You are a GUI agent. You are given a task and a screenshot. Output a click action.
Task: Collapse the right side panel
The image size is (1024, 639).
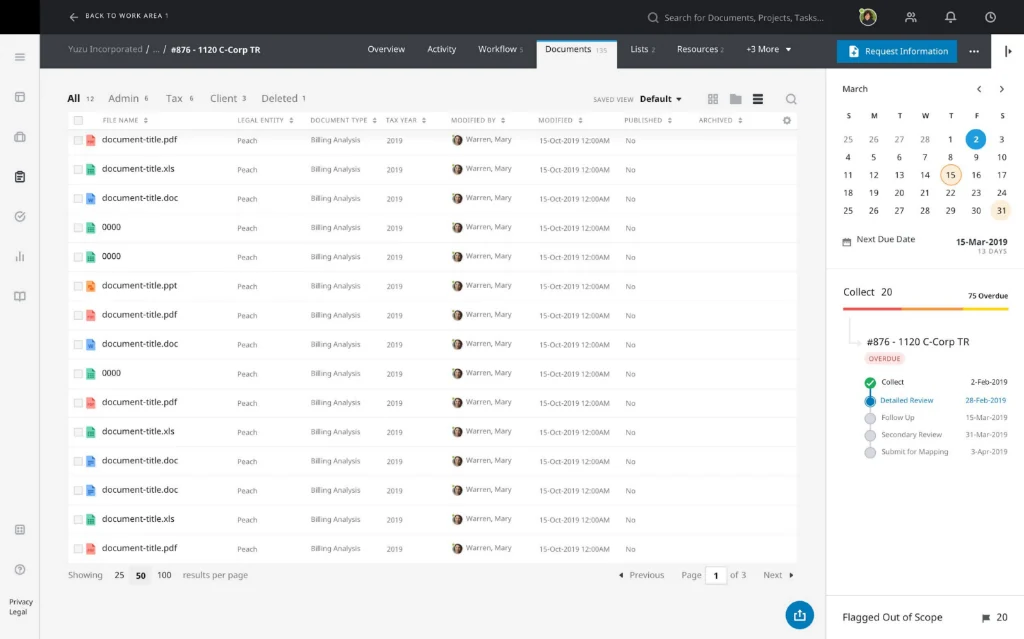tap(1008, 51)
